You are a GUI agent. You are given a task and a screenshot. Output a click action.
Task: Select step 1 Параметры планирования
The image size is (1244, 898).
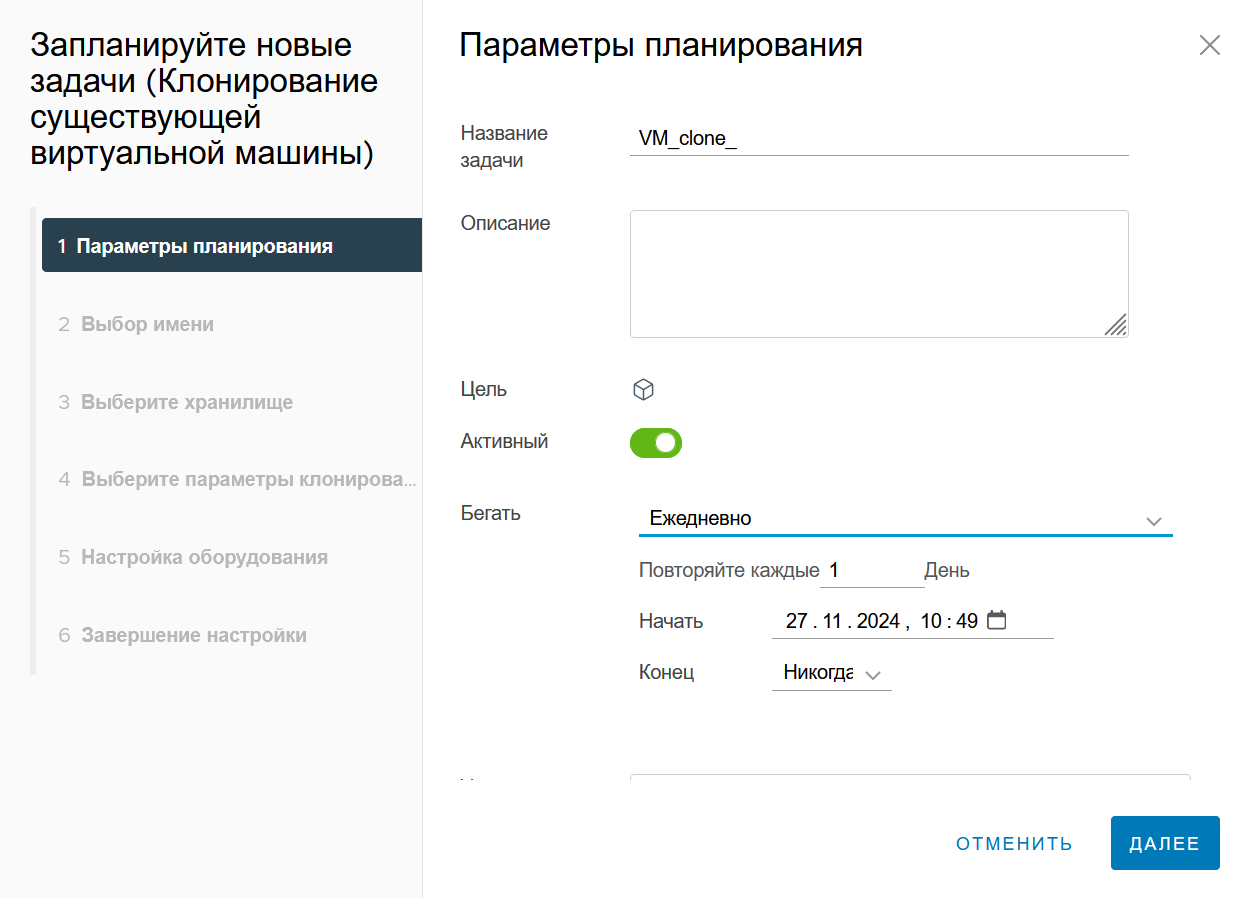click(232, 245)
